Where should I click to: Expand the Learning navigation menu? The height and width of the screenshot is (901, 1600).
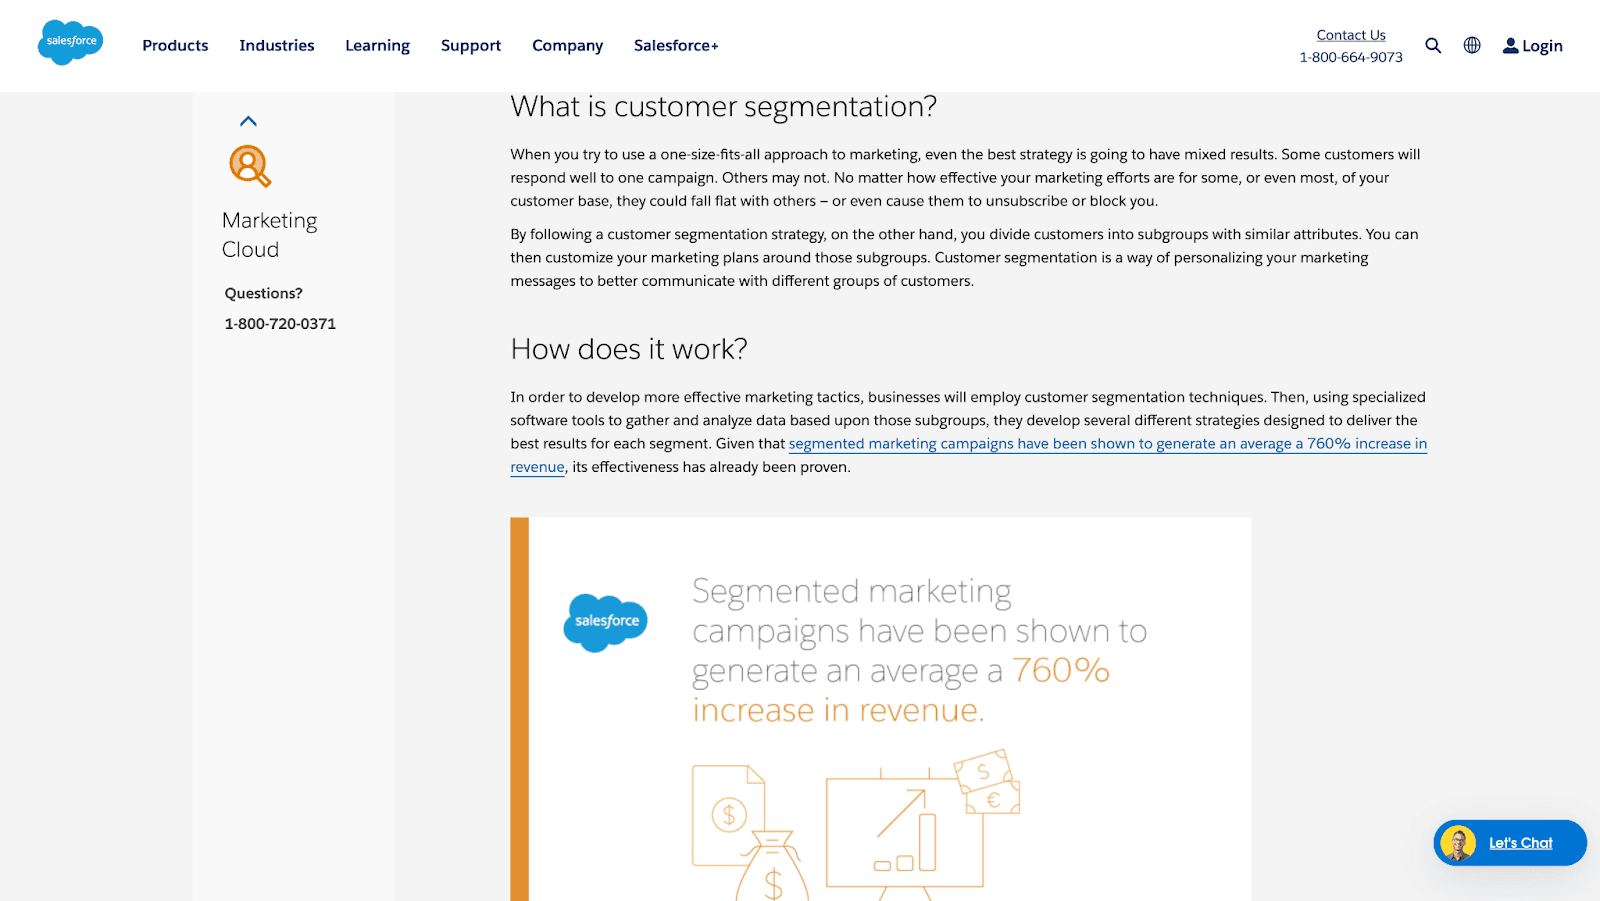(377, 46)
